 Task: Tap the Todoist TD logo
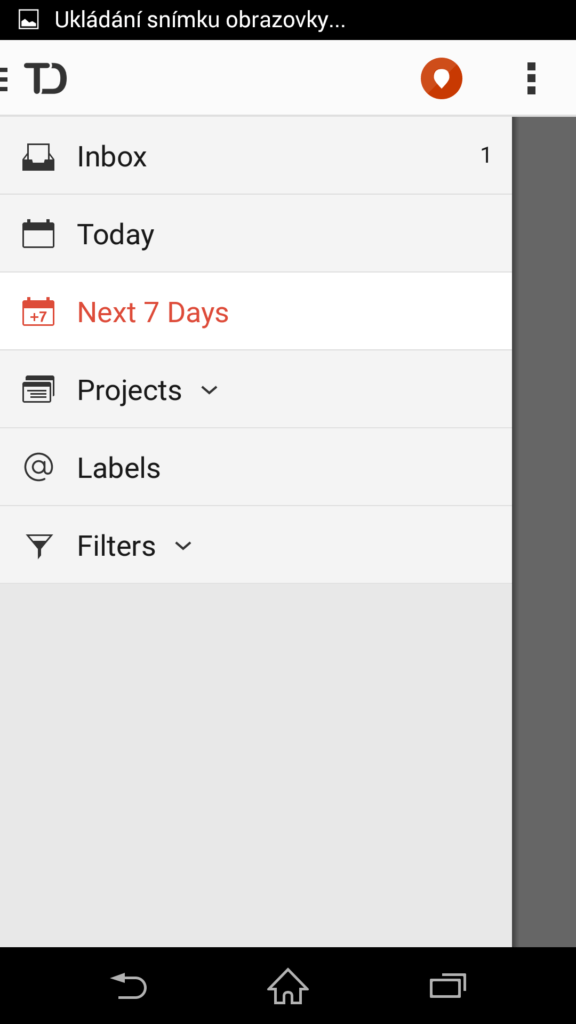point(46,78)
